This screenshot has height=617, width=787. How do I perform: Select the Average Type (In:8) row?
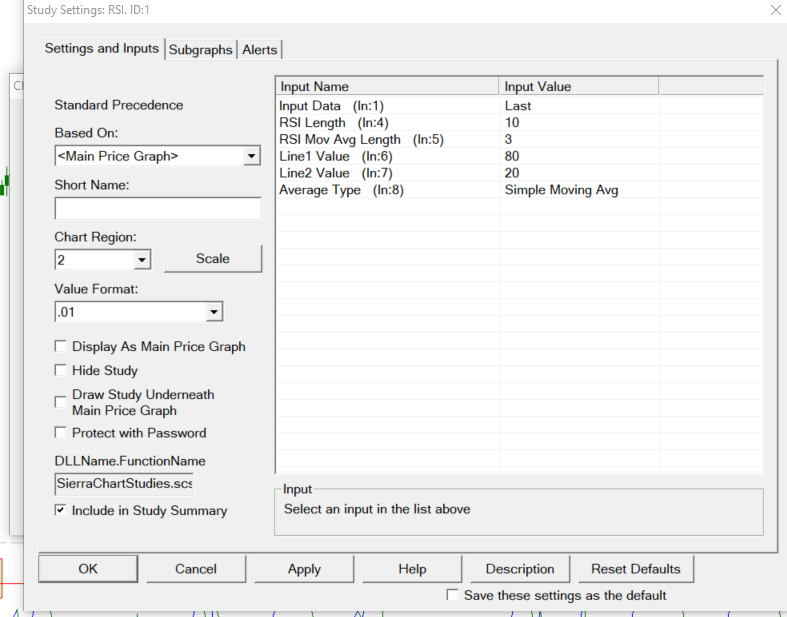click(x=519, y=190)
